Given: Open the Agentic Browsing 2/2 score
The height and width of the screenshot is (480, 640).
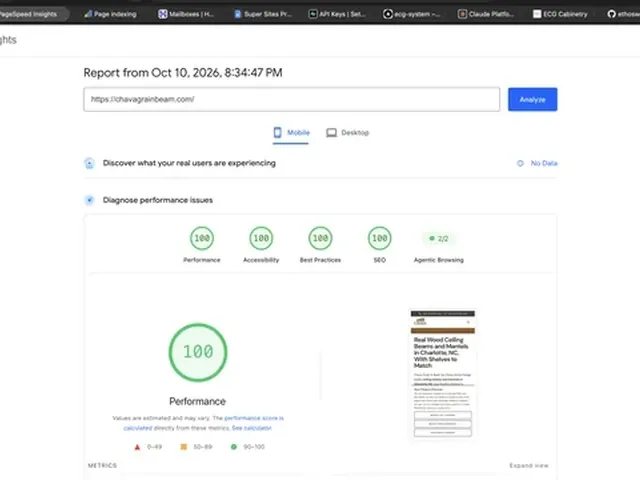Looking at the screenshot, I should click(439, 238).
